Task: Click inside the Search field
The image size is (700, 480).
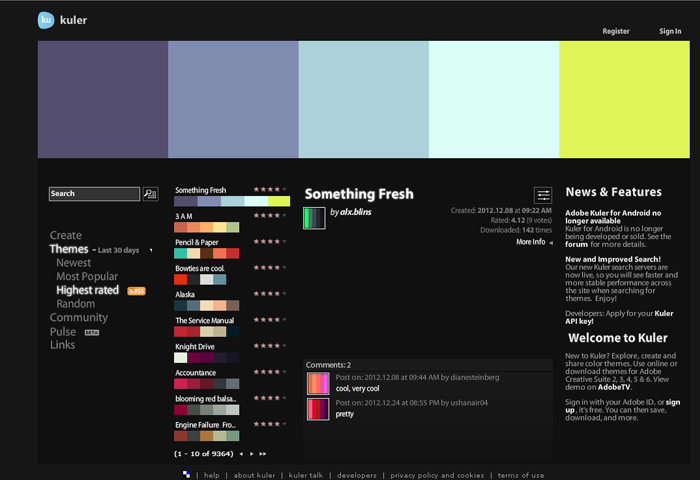Action: 94,194
